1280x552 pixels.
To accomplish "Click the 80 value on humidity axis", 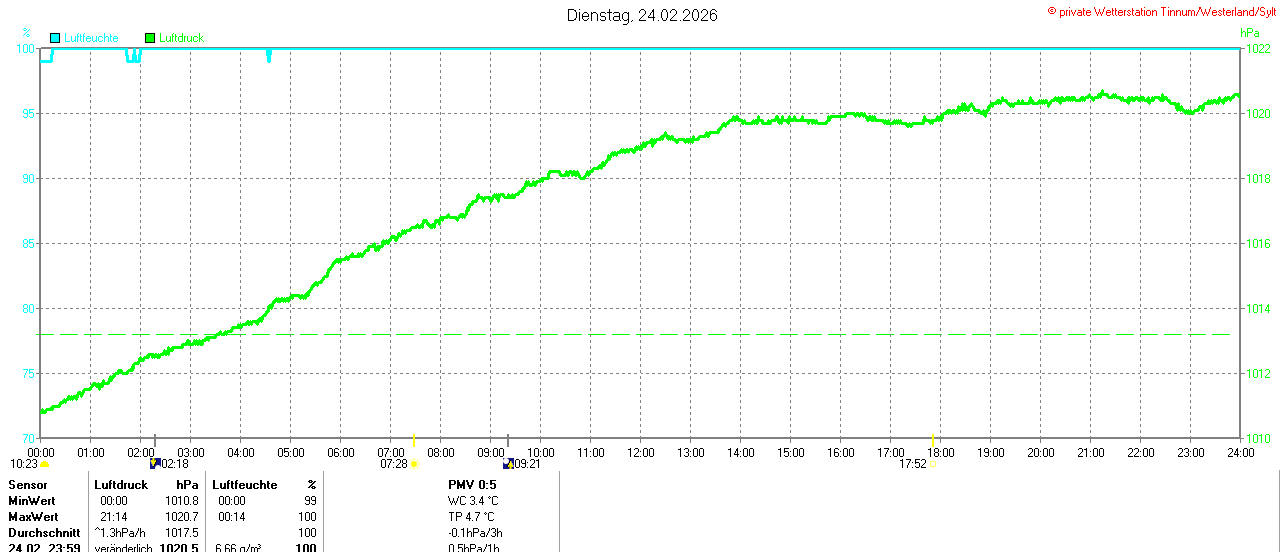I will pyautogui.click(x=28, y=309).
